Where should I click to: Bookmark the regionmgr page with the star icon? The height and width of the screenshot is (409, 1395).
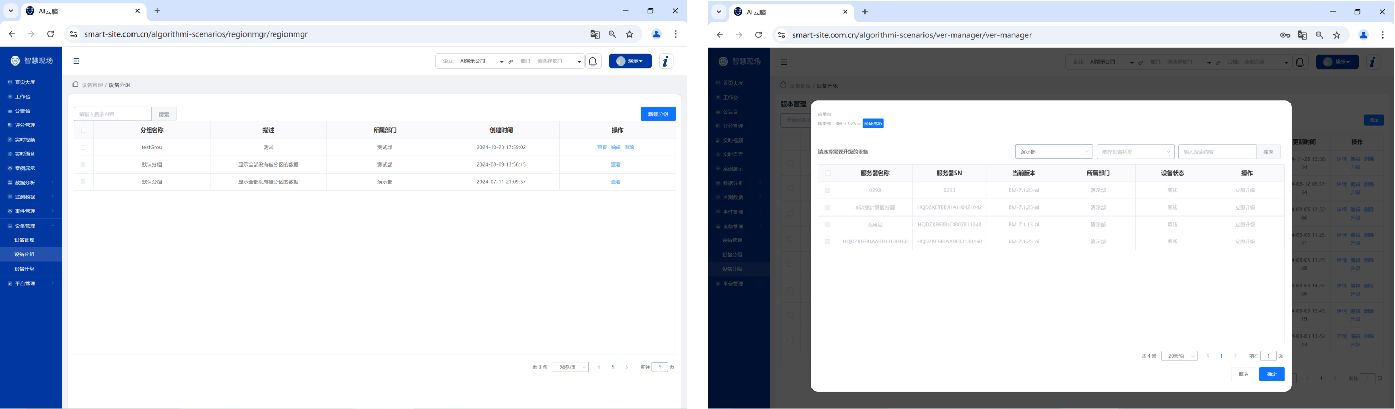pyautogui.click(x=629, y=33)
